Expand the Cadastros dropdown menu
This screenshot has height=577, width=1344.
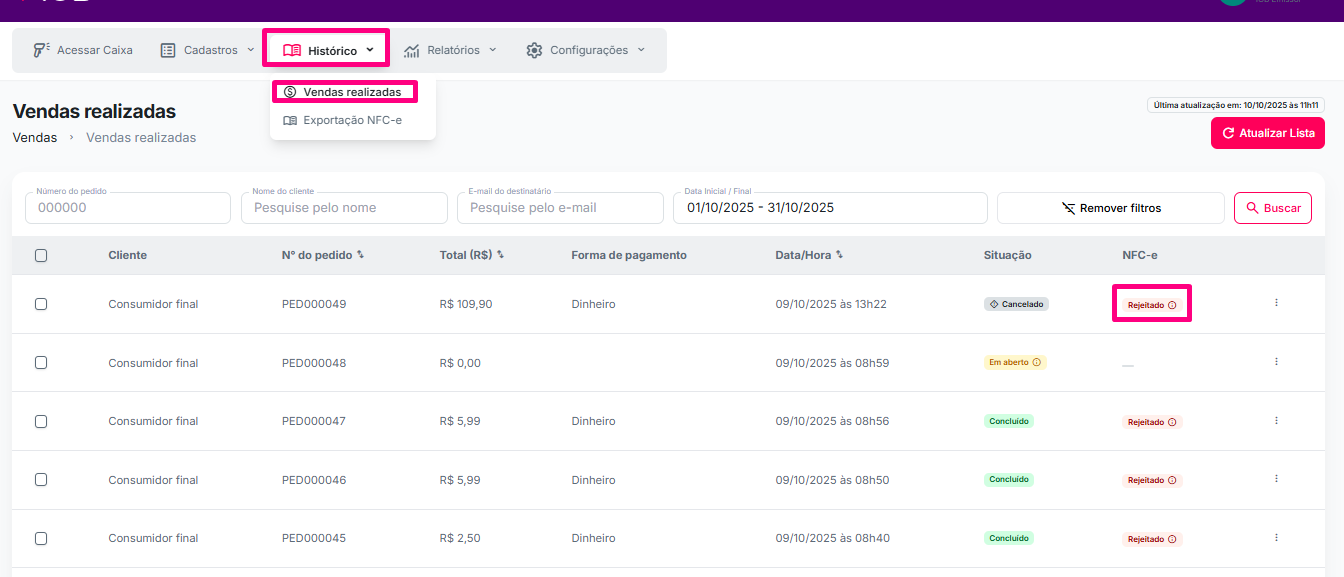pyautogui.click(x=208, y=50)
